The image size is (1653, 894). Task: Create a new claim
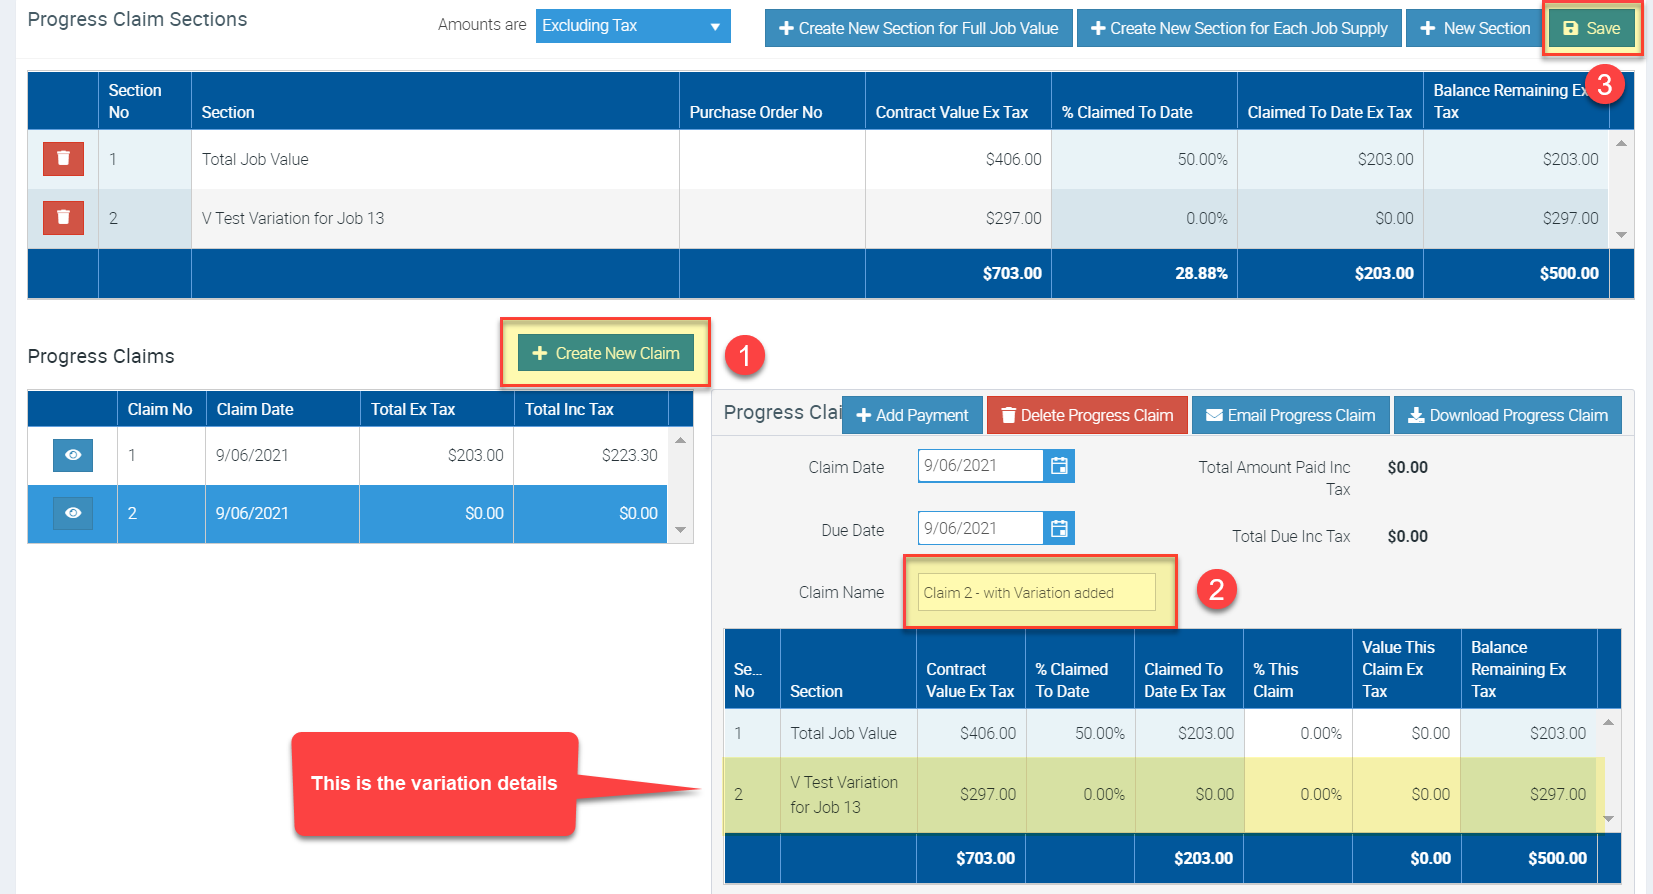pyautogui.click(x=606, y=353)
